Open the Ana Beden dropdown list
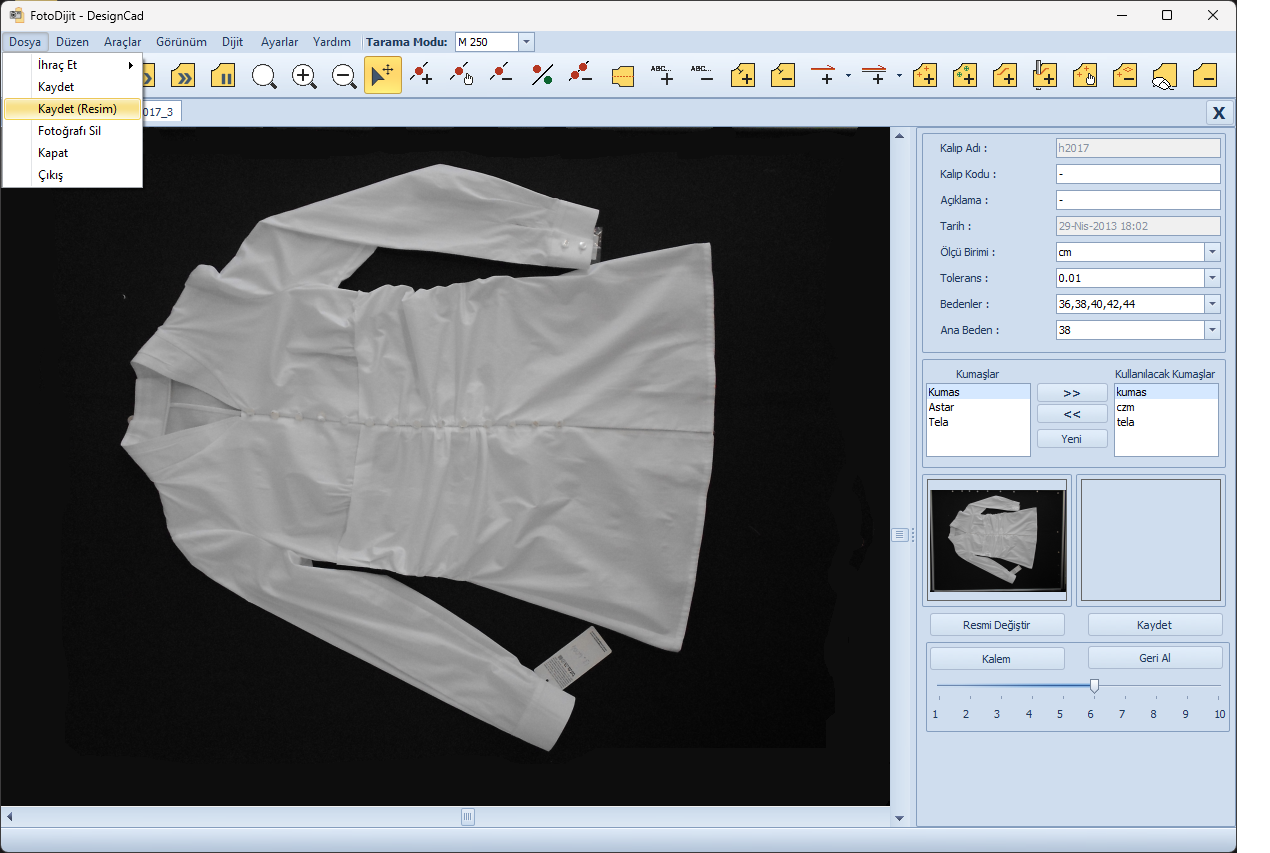This screenshot has width=1270, height=853. pyautogui.click(x=1212, y=330)
